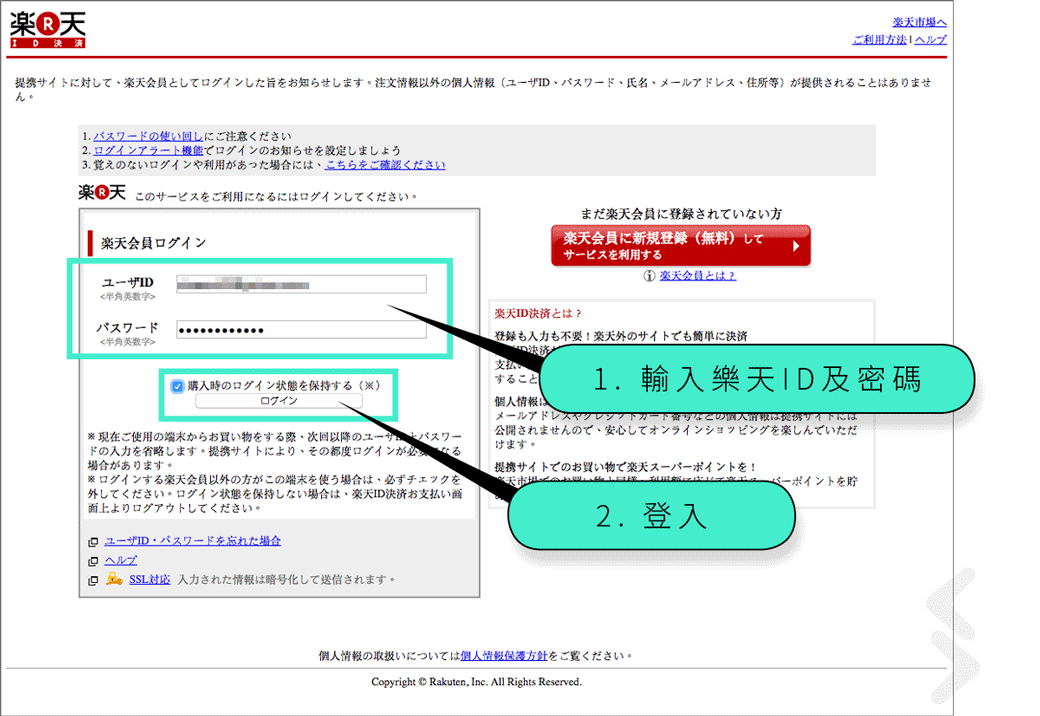1040x716 pixels.
Task: Click the popup icon beside the lower ヘルプ link
Action: tap(93, 561)
